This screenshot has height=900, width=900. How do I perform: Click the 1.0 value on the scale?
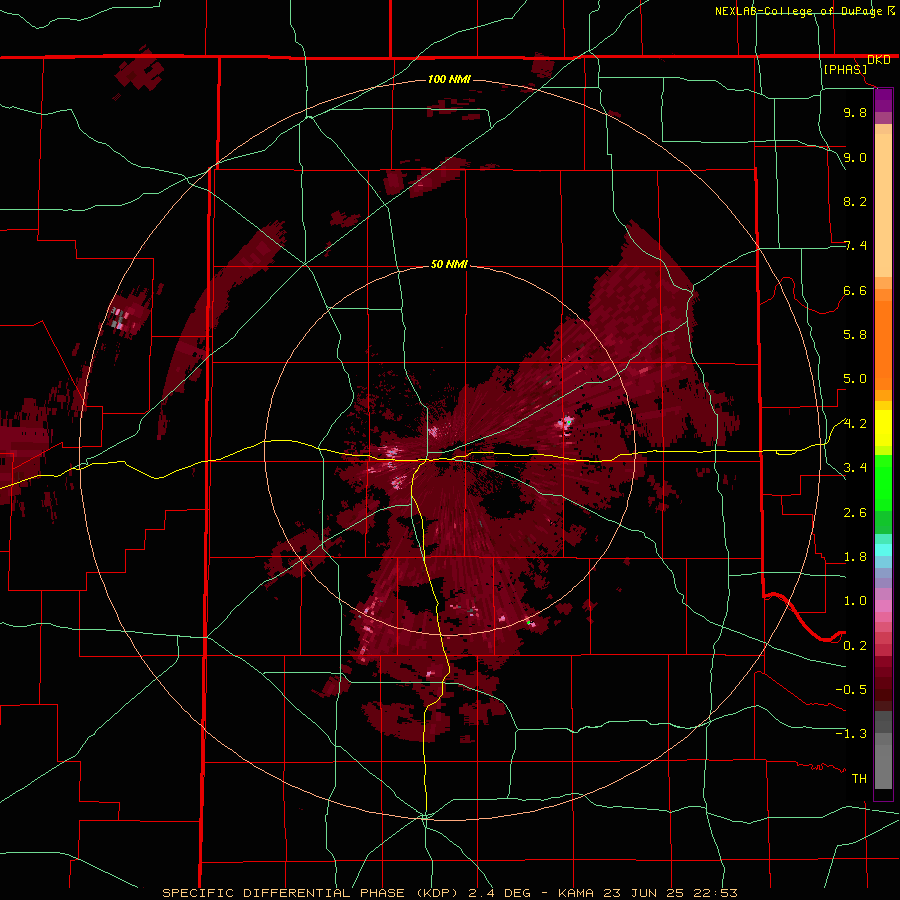coord(855,601)
